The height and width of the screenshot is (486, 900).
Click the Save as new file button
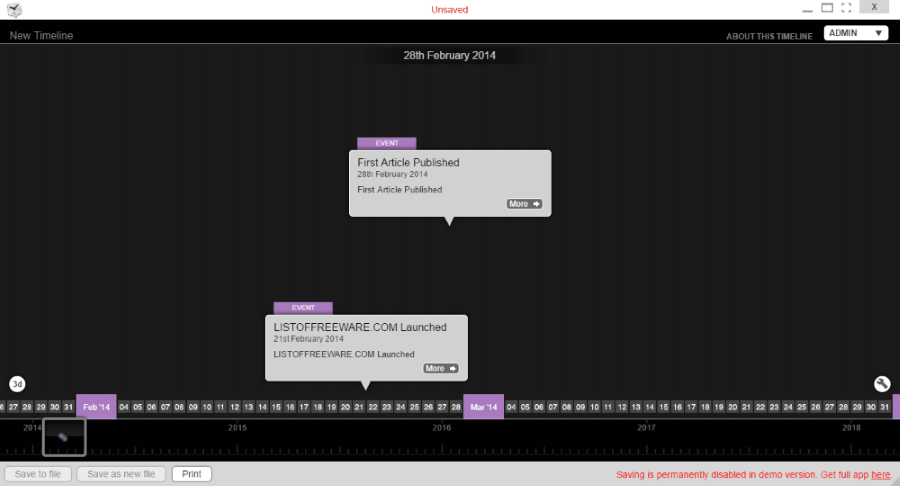[x=121, y=474]
